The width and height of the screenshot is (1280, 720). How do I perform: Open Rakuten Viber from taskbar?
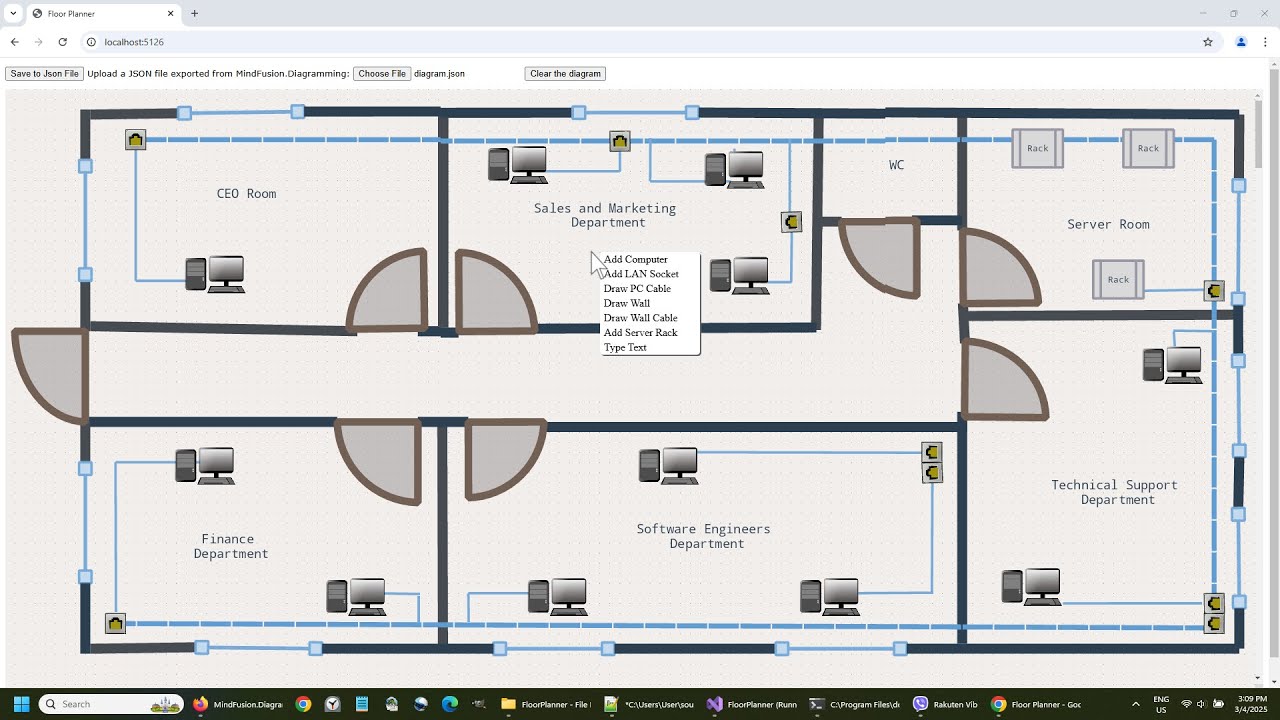pyautogui.click(x=945, y=704)
